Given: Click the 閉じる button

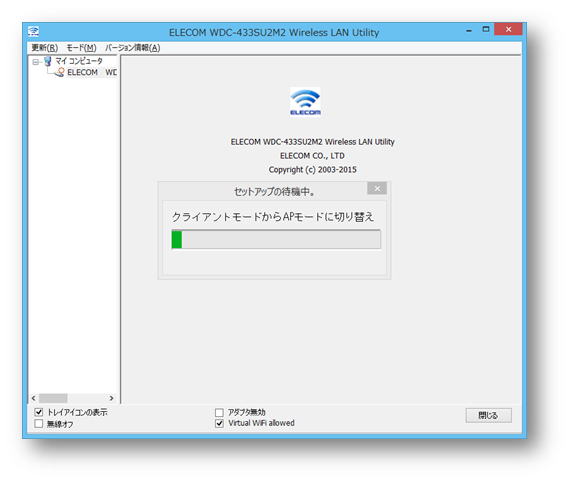Looking at the screenshot, I should [488, 415].
